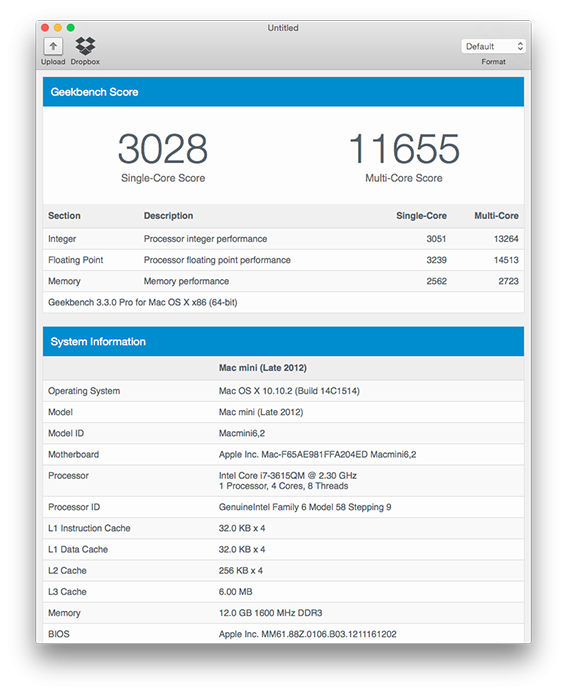The image size is (567, 695).
Task: Select the Operating System row
Action: point(283,391)
